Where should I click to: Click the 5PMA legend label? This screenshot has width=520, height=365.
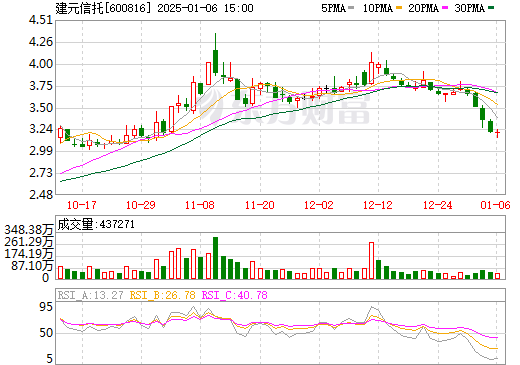pyautogui.click(x=333, y=8)
